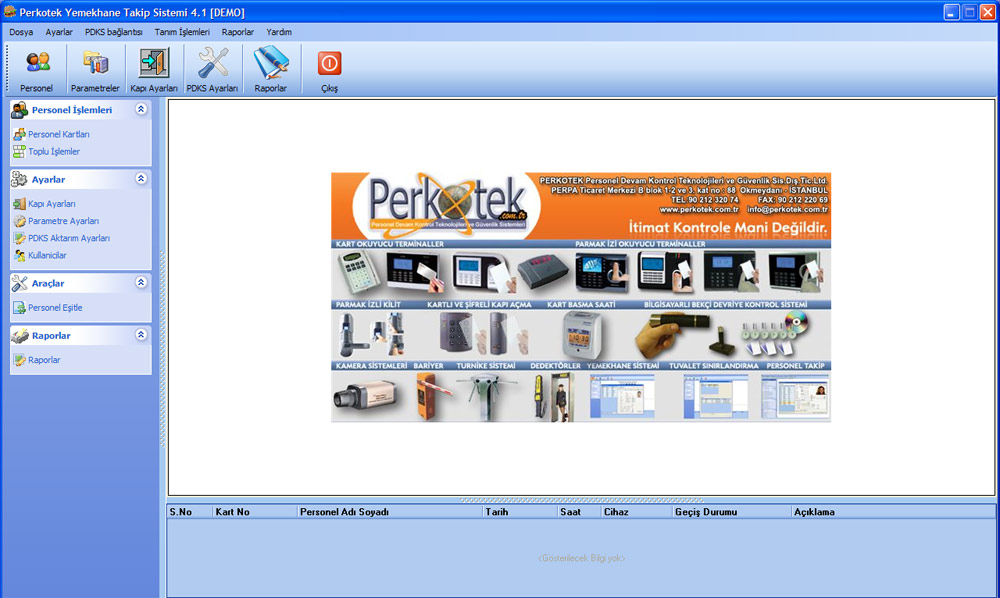
Task: Click PDKS Aktarım Ayarları sidebar item
Action: [68, 238]
